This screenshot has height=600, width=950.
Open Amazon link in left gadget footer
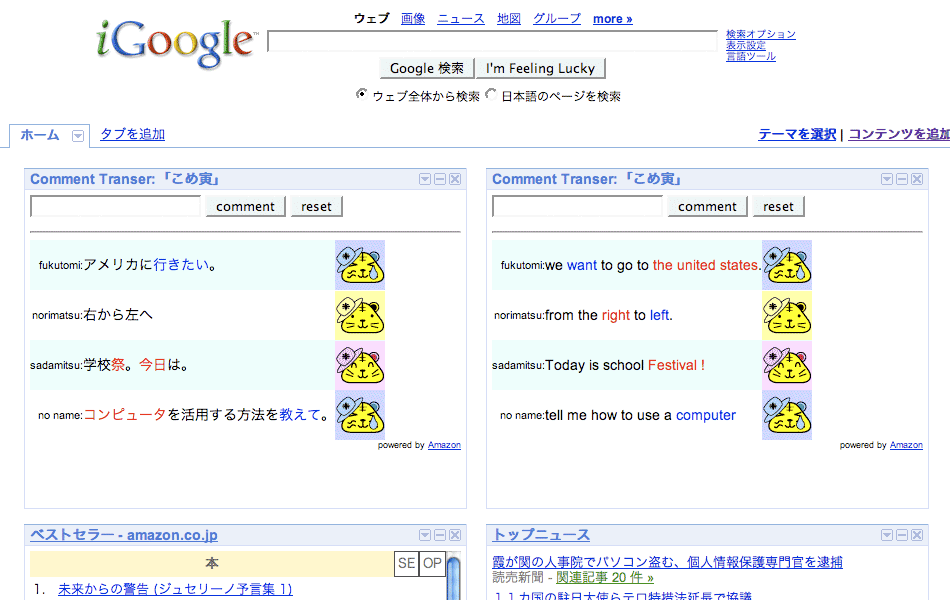444,445
